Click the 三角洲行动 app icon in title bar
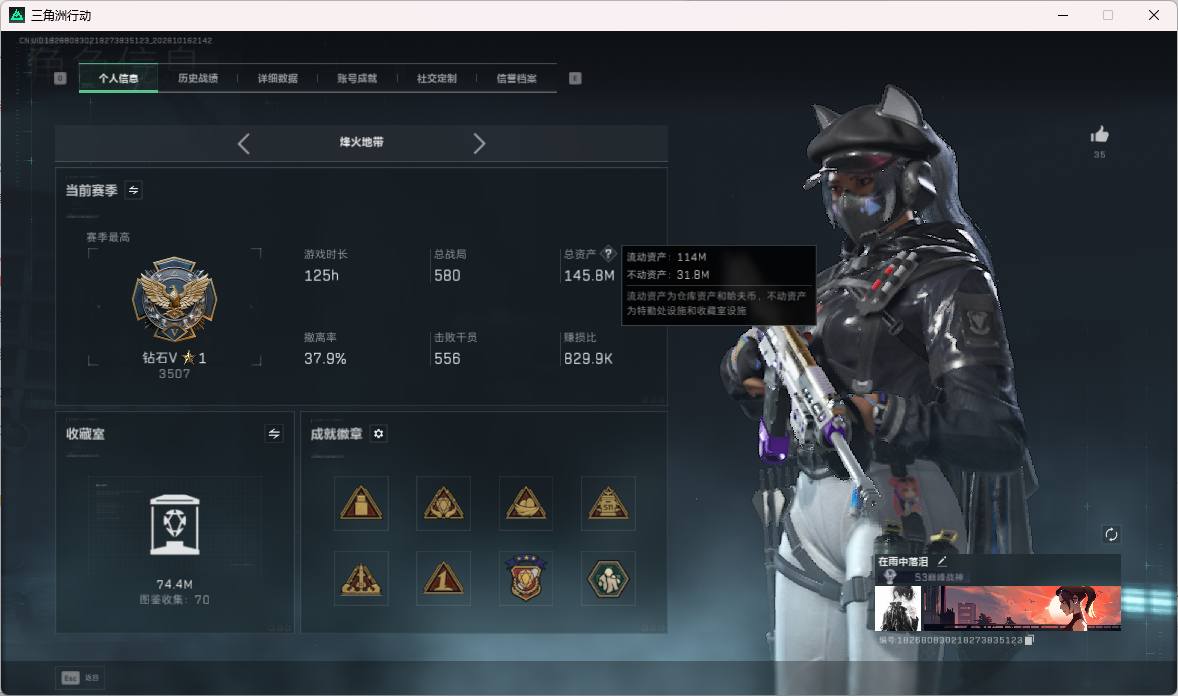This screenshot has width=1178, height=696. click(x=17, y=15)
